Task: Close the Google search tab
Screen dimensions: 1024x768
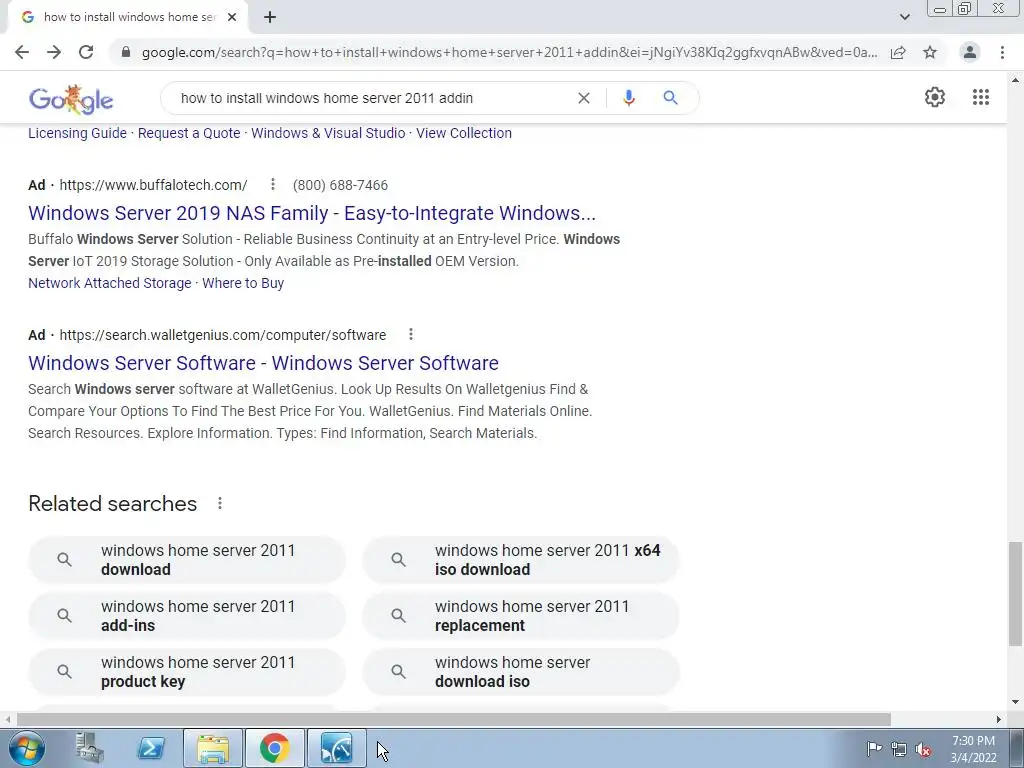Action: click(x=232, y=17)
